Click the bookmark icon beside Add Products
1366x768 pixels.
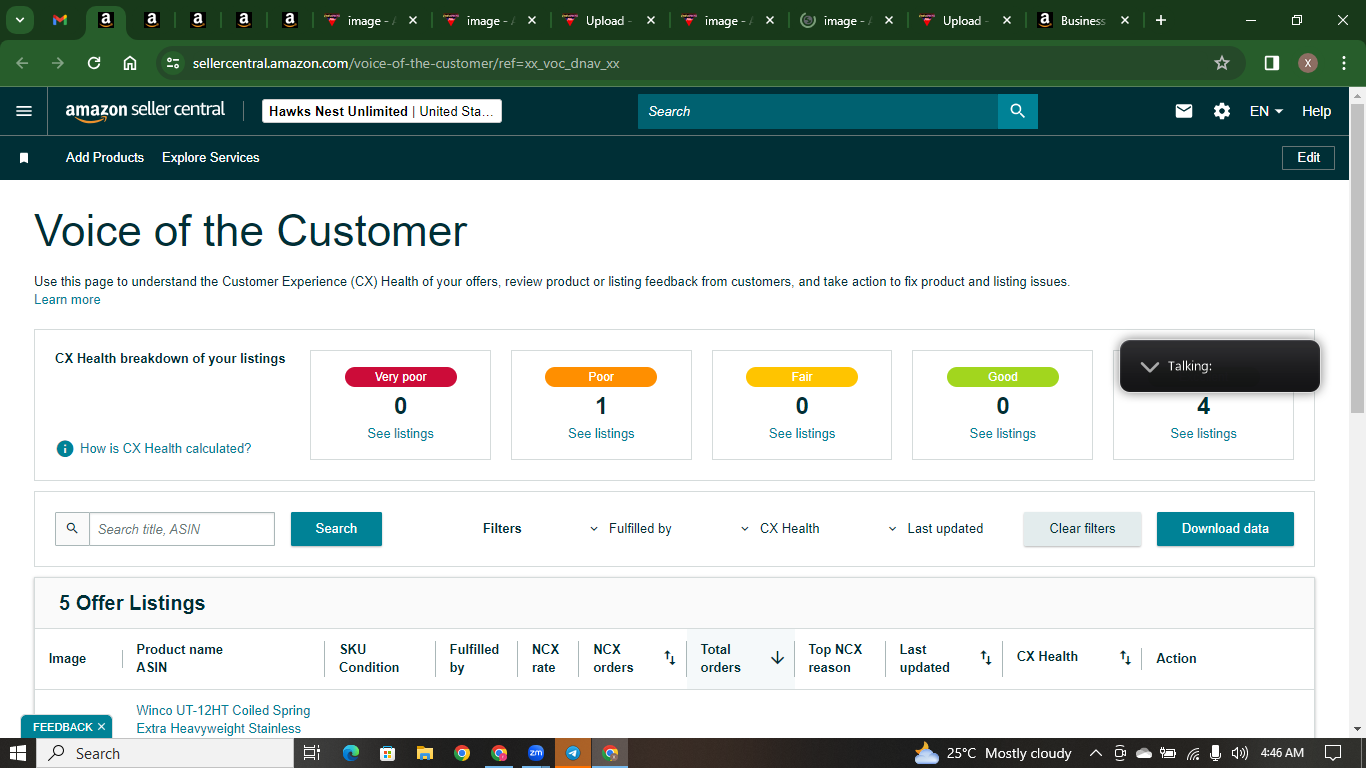(x=24, y=158)
